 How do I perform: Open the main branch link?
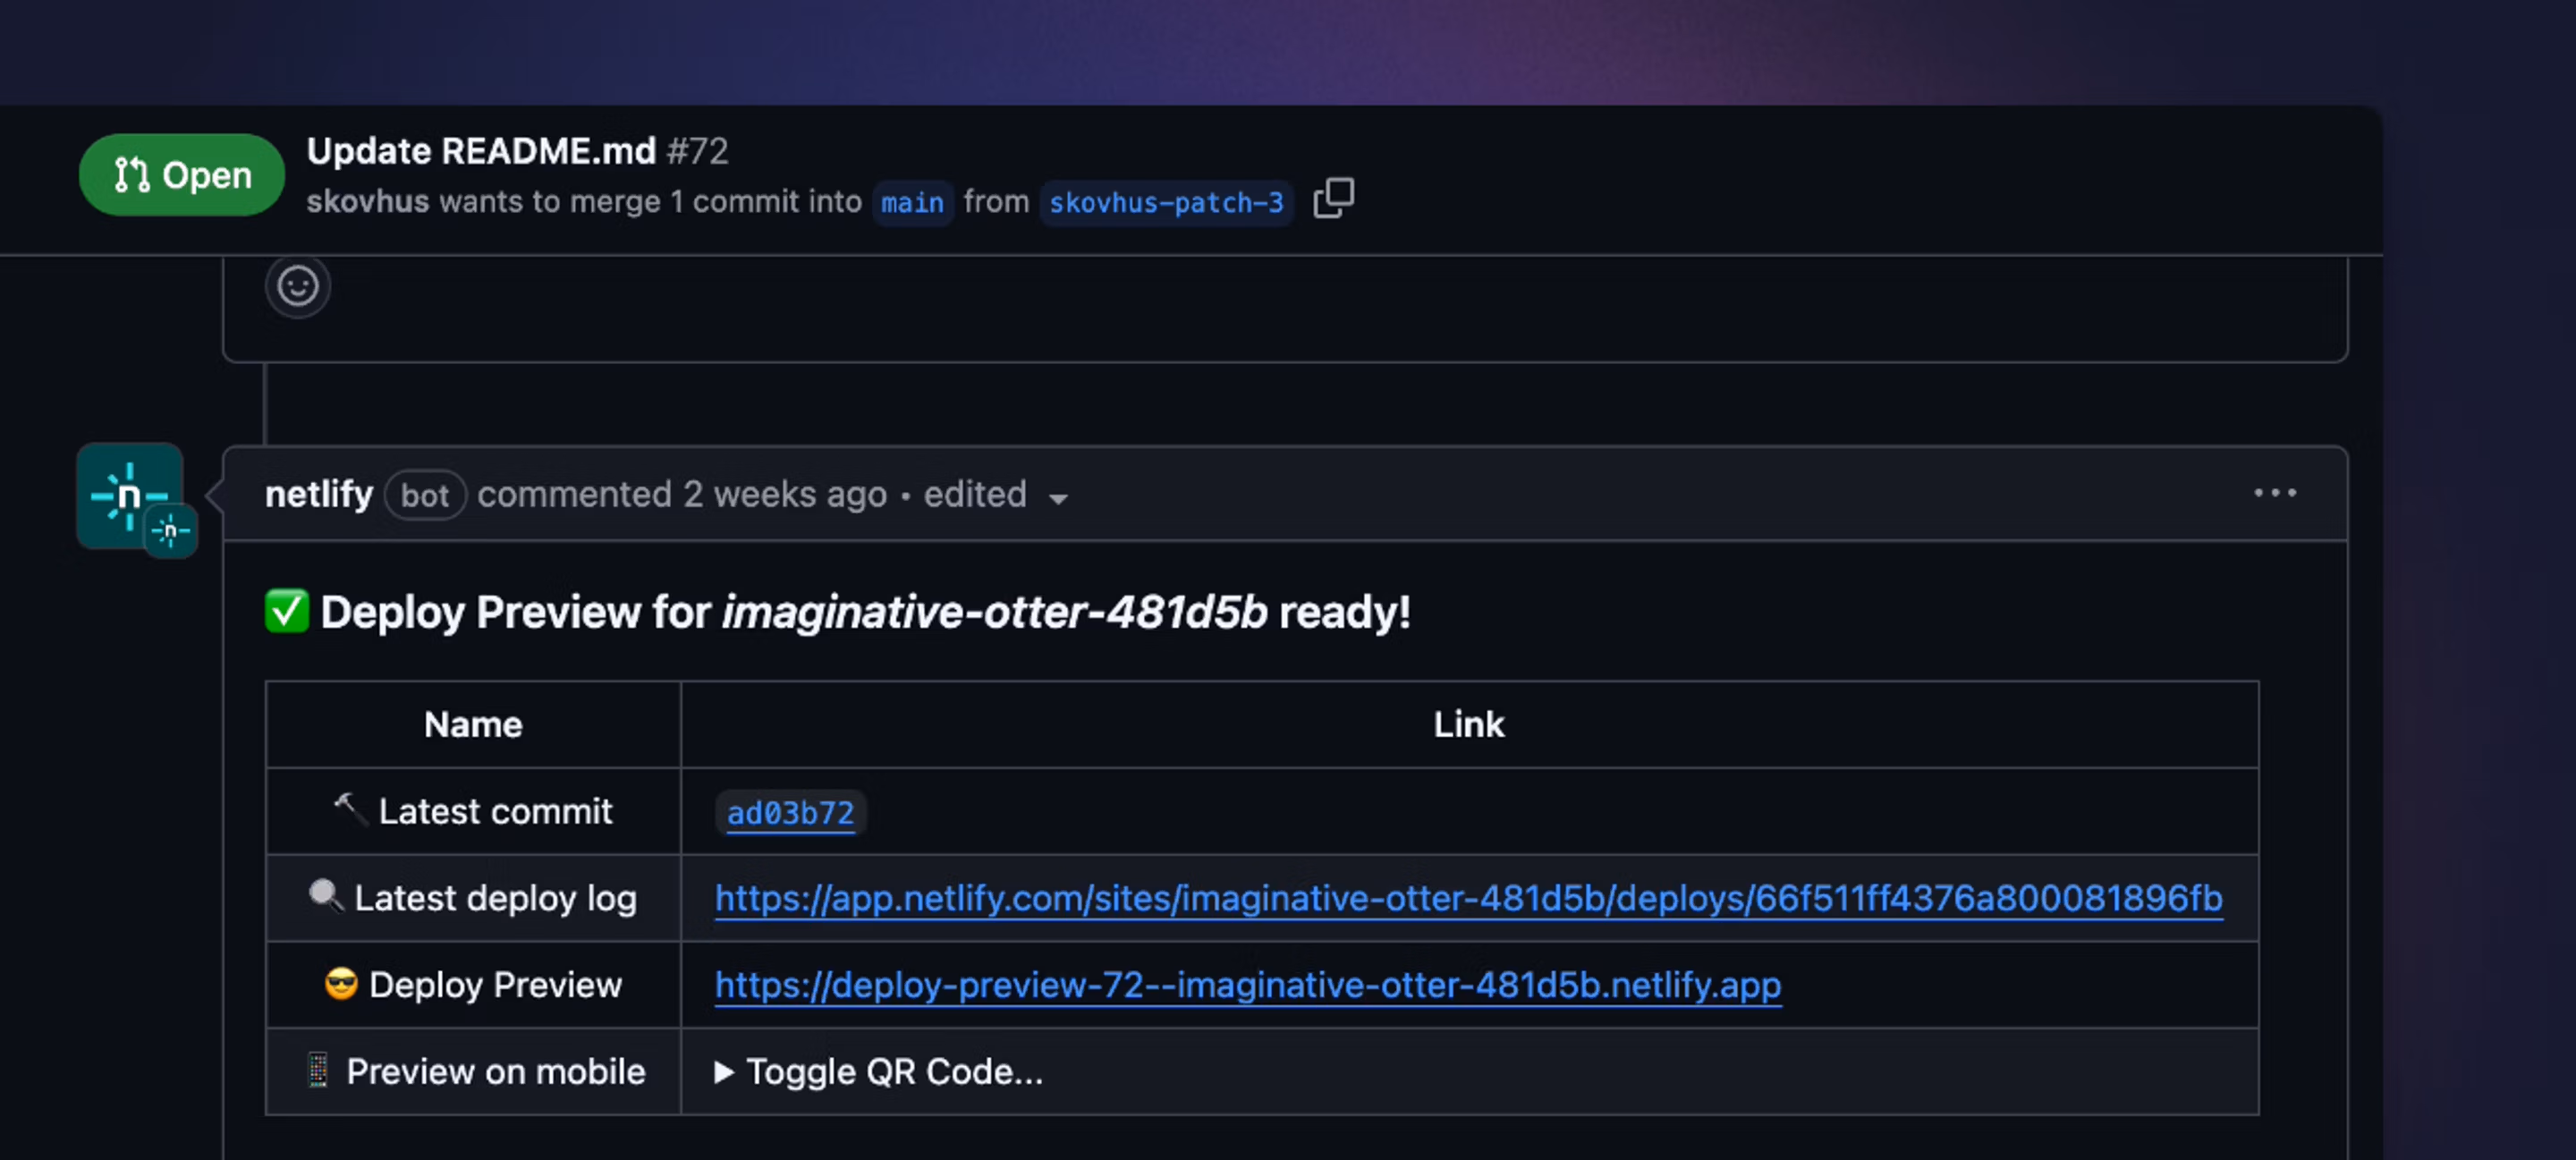(912, 203)
